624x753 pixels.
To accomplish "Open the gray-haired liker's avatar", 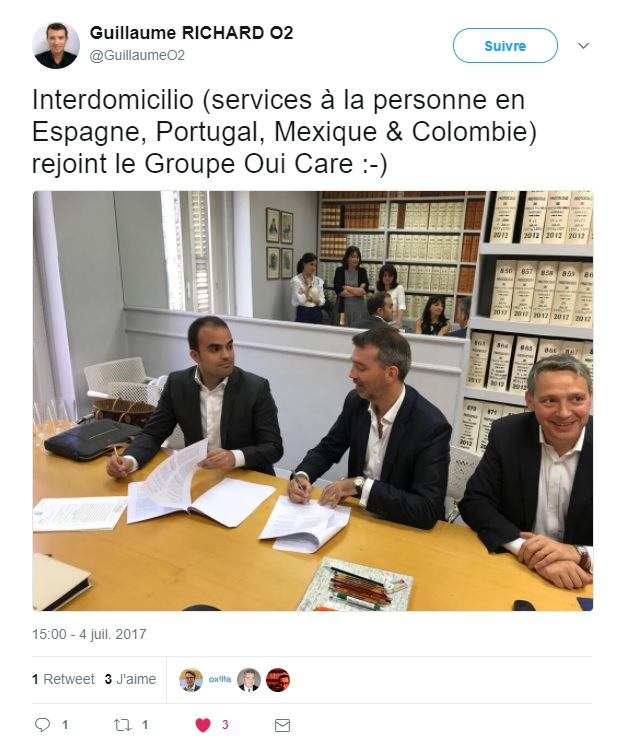I will coord(249,680).
